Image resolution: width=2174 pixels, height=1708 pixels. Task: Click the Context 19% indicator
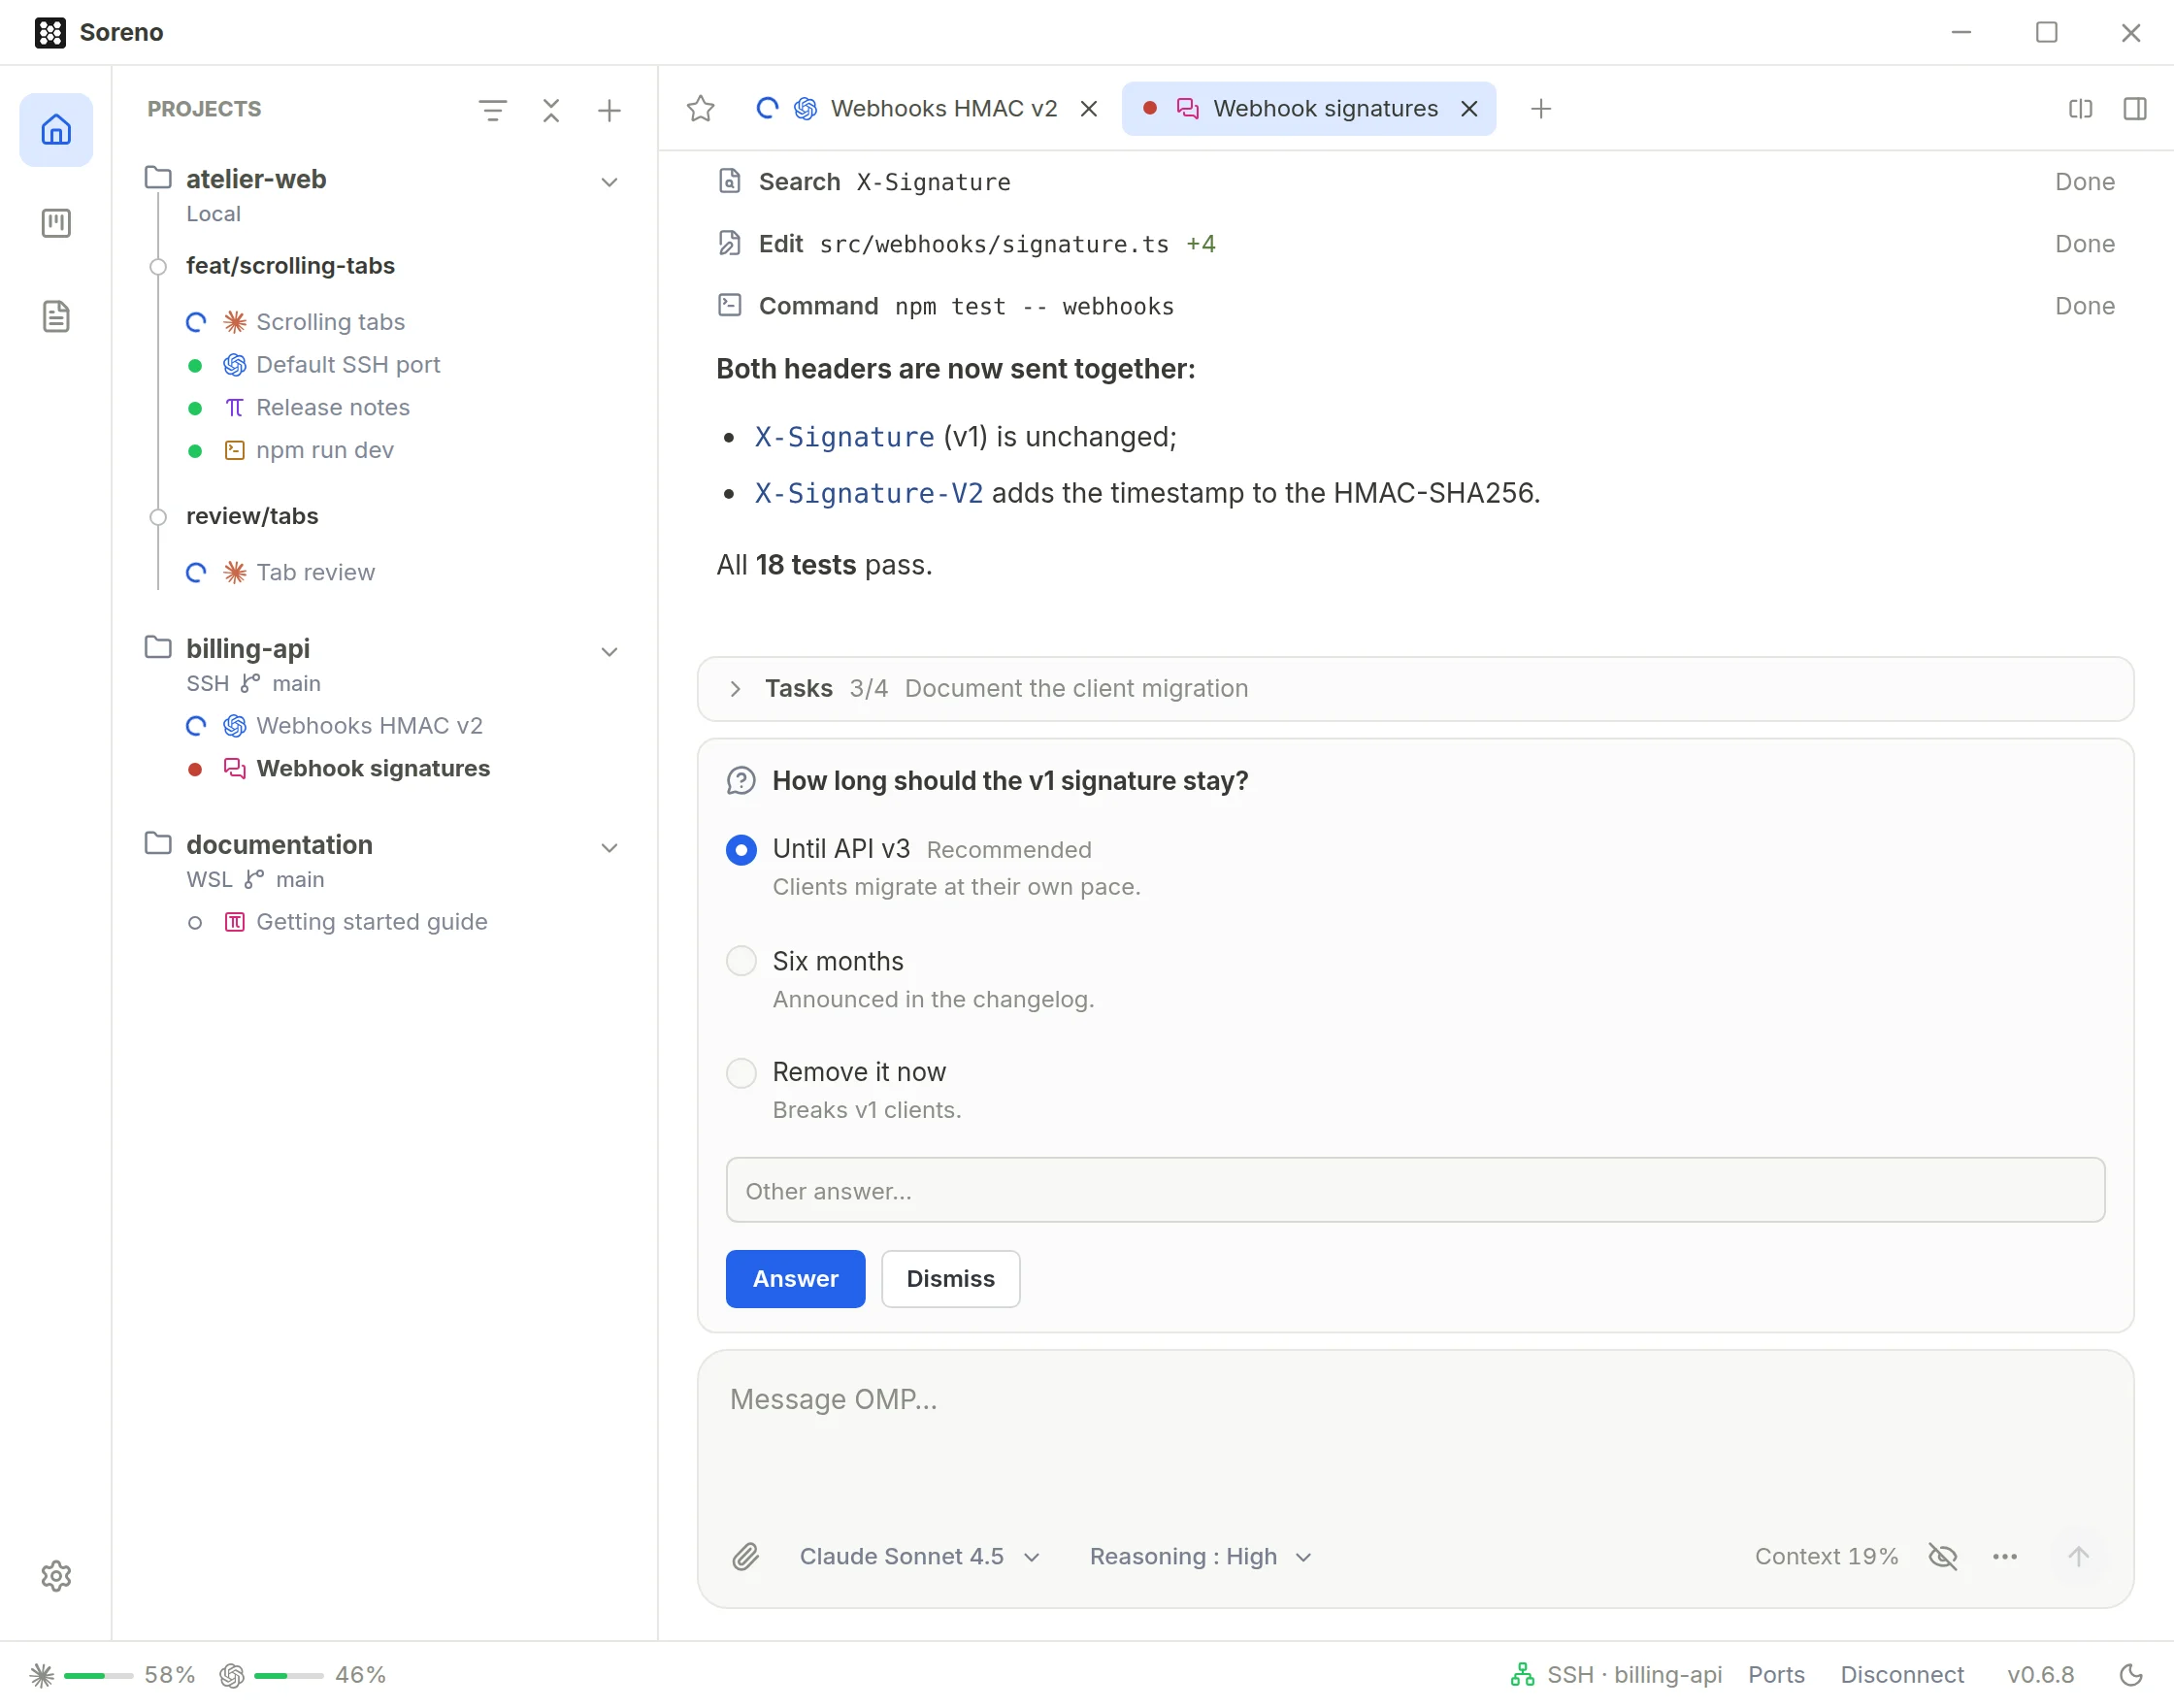(1826, 1557)
